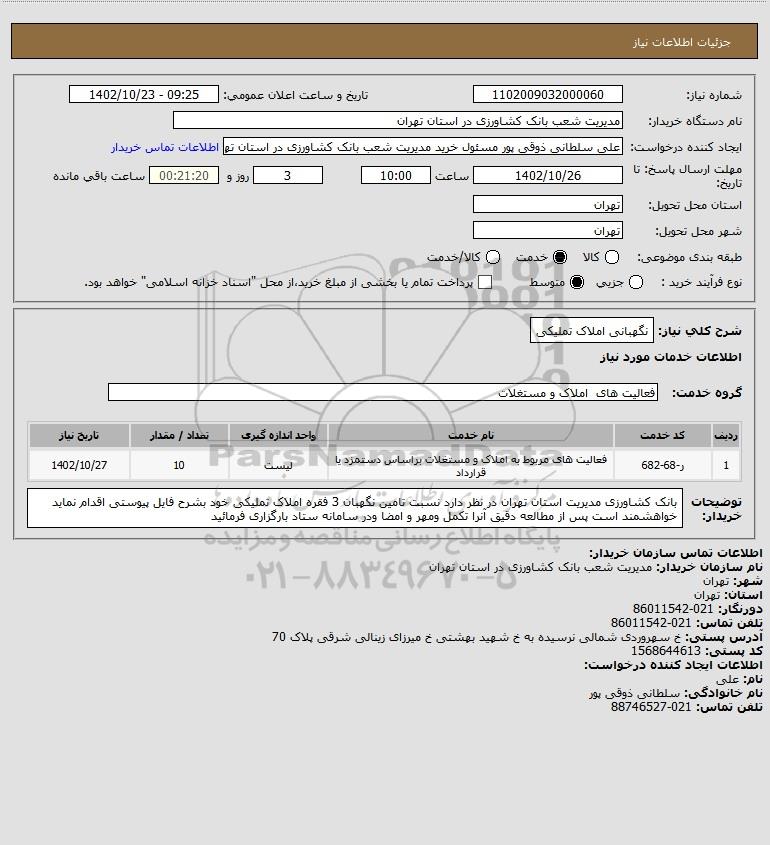The image size is (770, 845).
Task: Click the اطلاعات تماس سازمان خریدار heading
Action: [675, 553]
